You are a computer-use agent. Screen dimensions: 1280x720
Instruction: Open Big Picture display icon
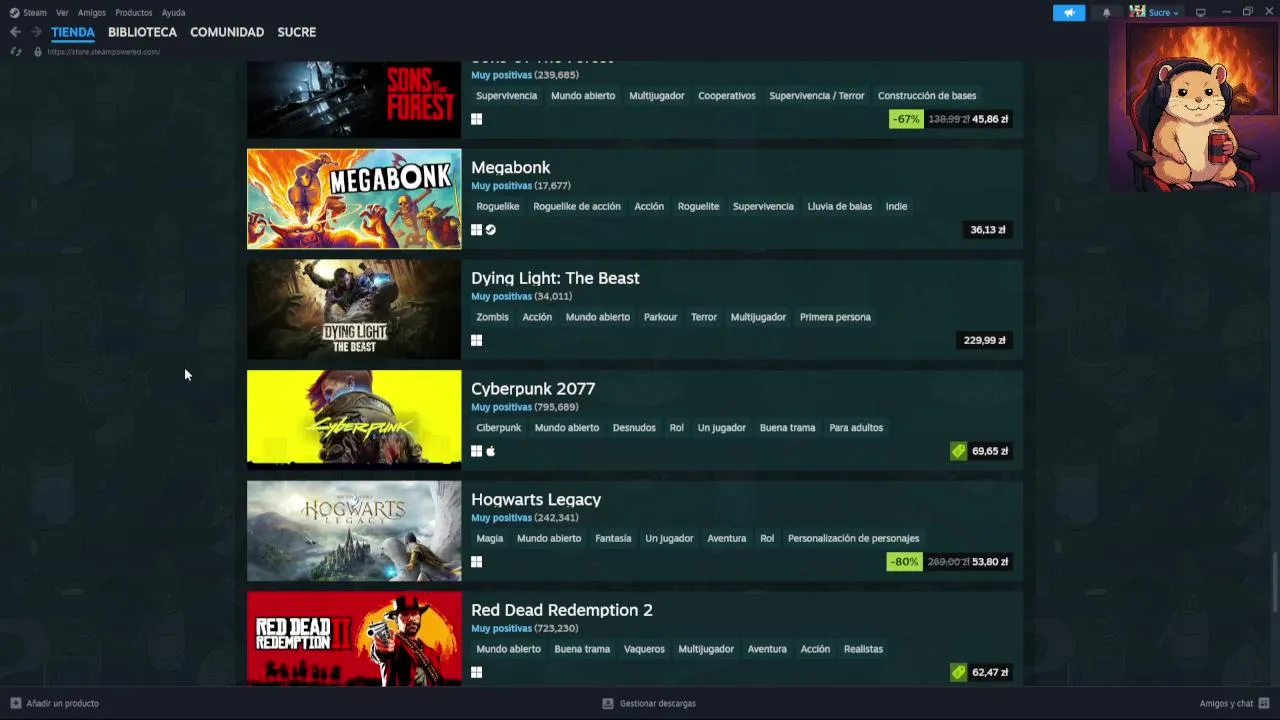1200,13
